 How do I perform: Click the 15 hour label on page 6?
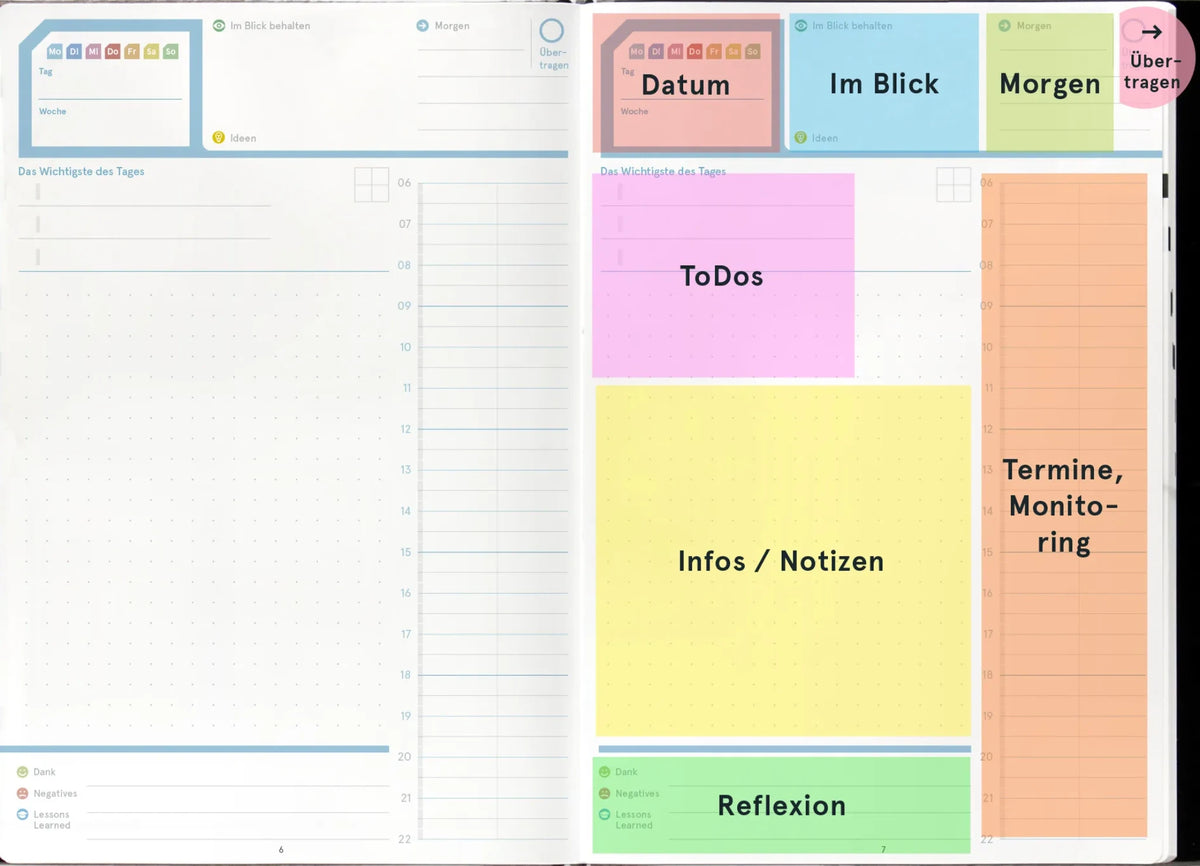[405, 552]
